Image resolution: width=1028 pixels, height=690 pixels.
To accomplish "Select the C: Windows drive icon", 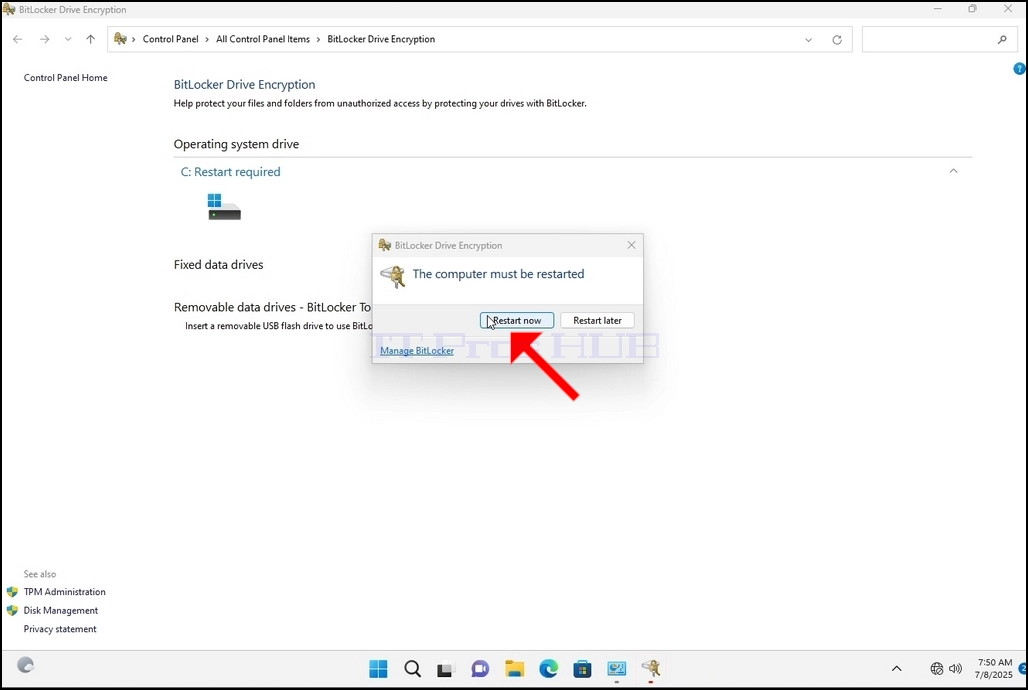I will click(224, 207).
